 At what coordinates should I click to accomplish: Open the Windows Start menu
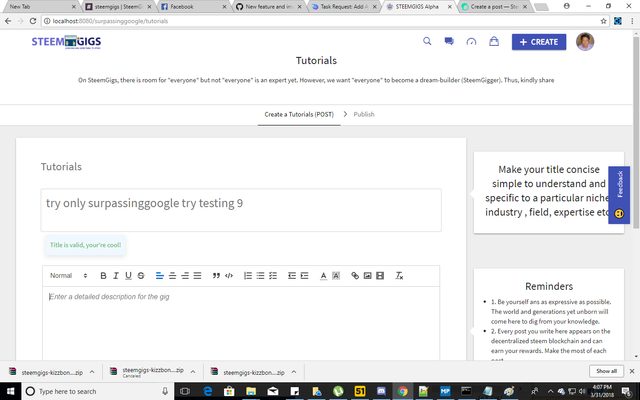[x=10, y=391]
